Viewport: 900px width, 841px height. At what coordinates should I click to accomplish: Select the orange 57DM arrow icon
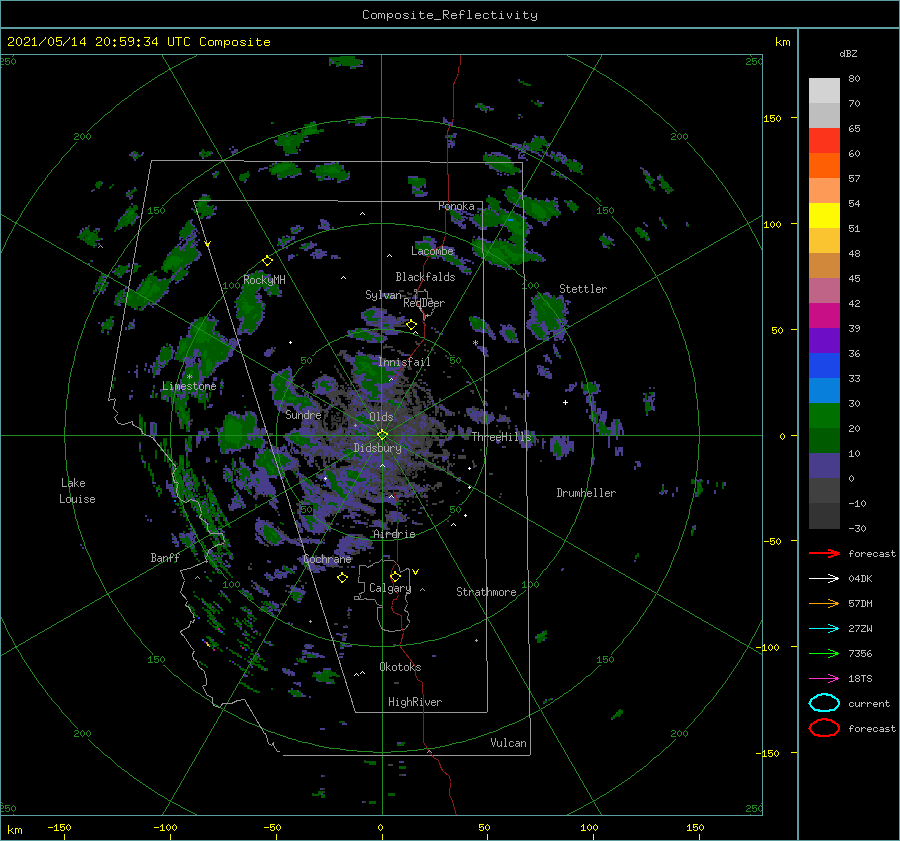[824, 603]
